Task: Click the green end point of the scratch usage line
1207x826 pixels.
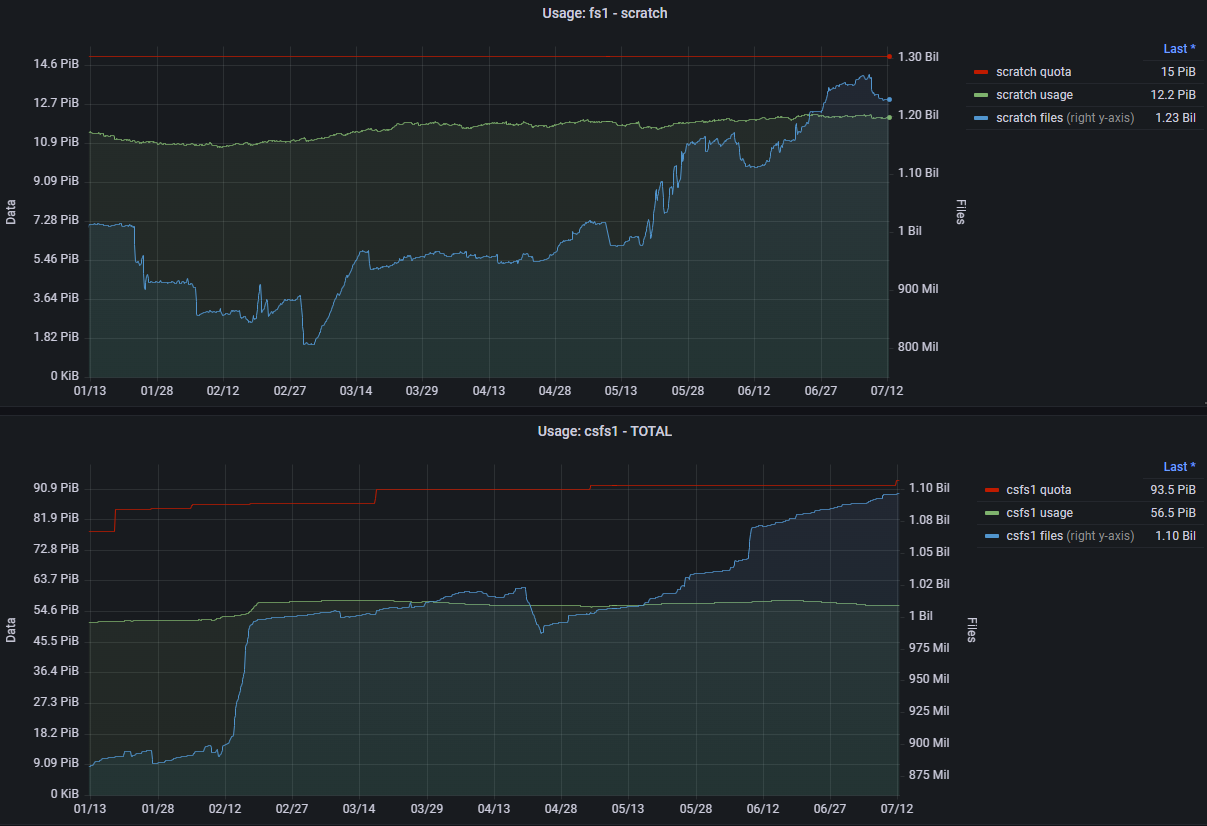Action: (889, 117)
